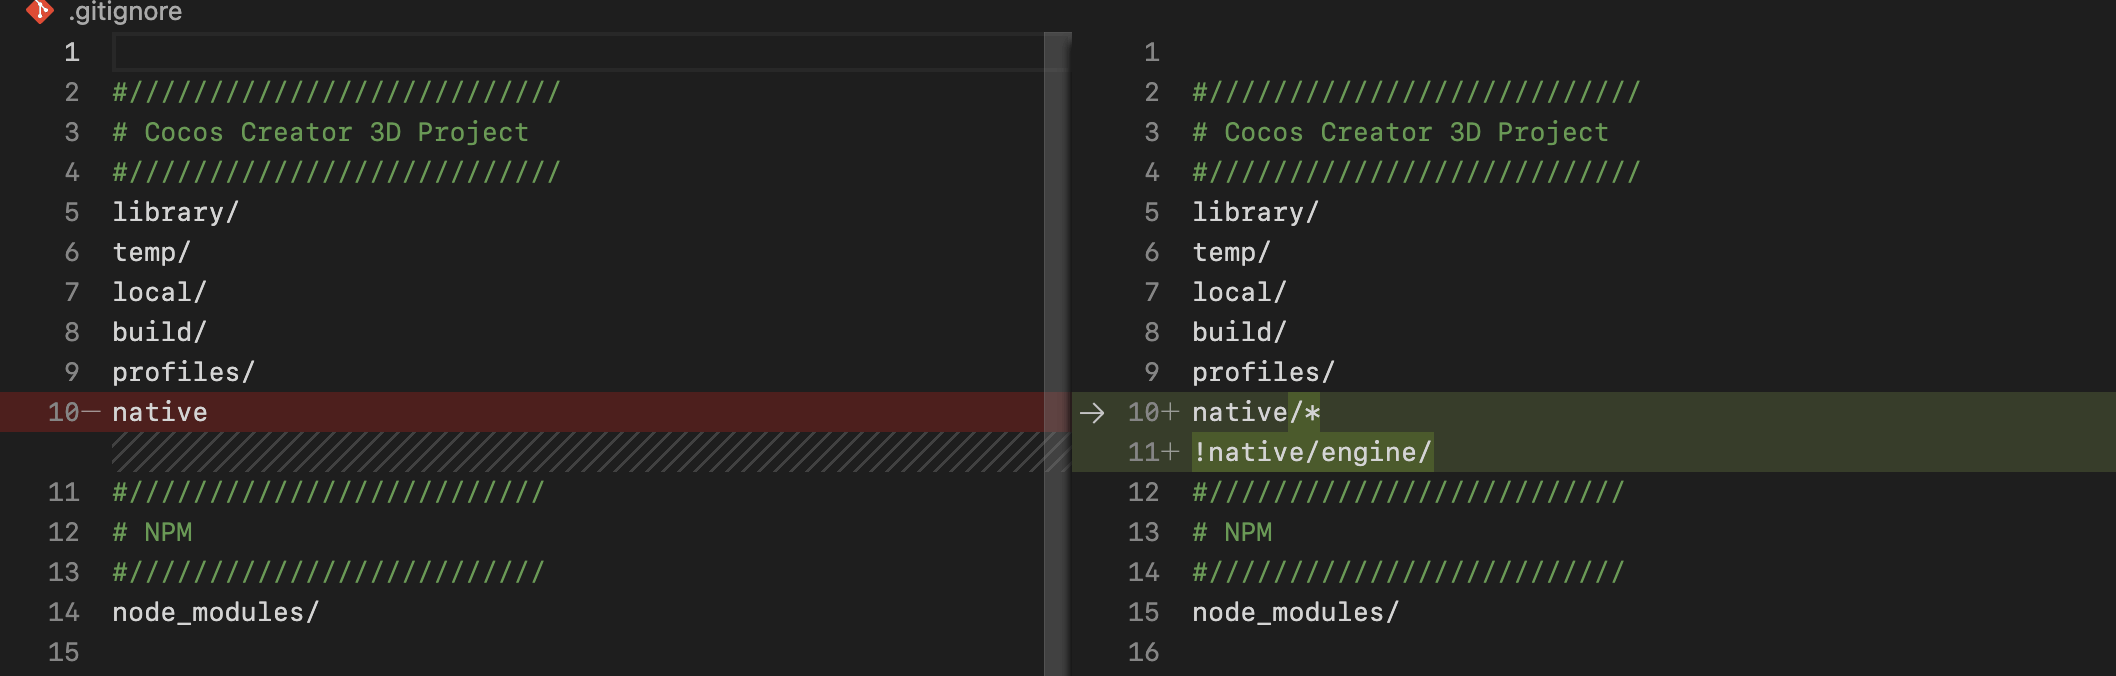Click the deleted 'native' line in left pane
2116x676 pixels.
[x=160, y=412]
